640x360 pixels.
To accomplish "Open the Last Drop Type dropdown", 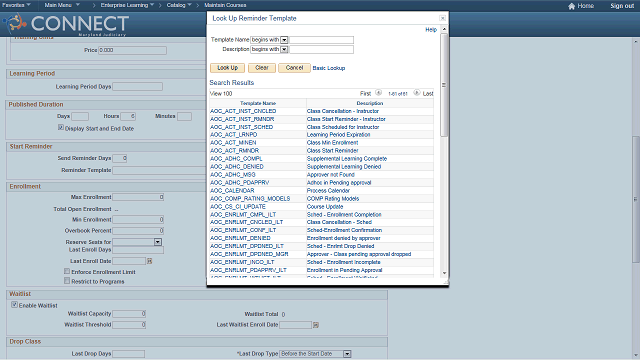I will (x=347, y=354).
